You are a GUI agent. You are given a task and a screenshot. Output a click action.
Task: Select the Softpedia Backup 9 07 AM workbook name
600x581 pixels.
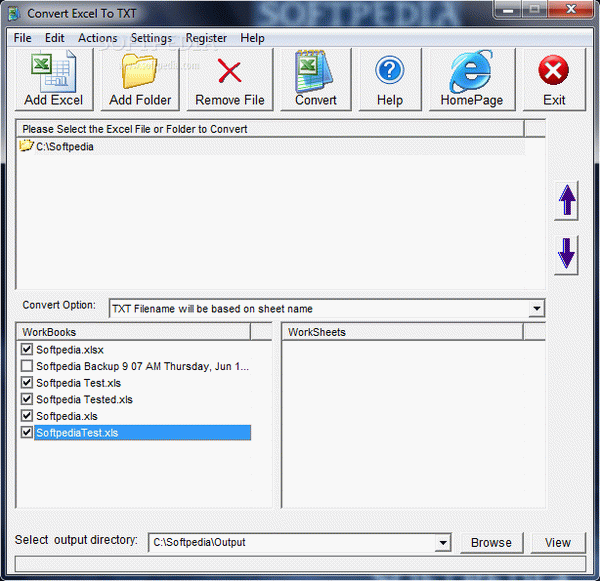142,366
